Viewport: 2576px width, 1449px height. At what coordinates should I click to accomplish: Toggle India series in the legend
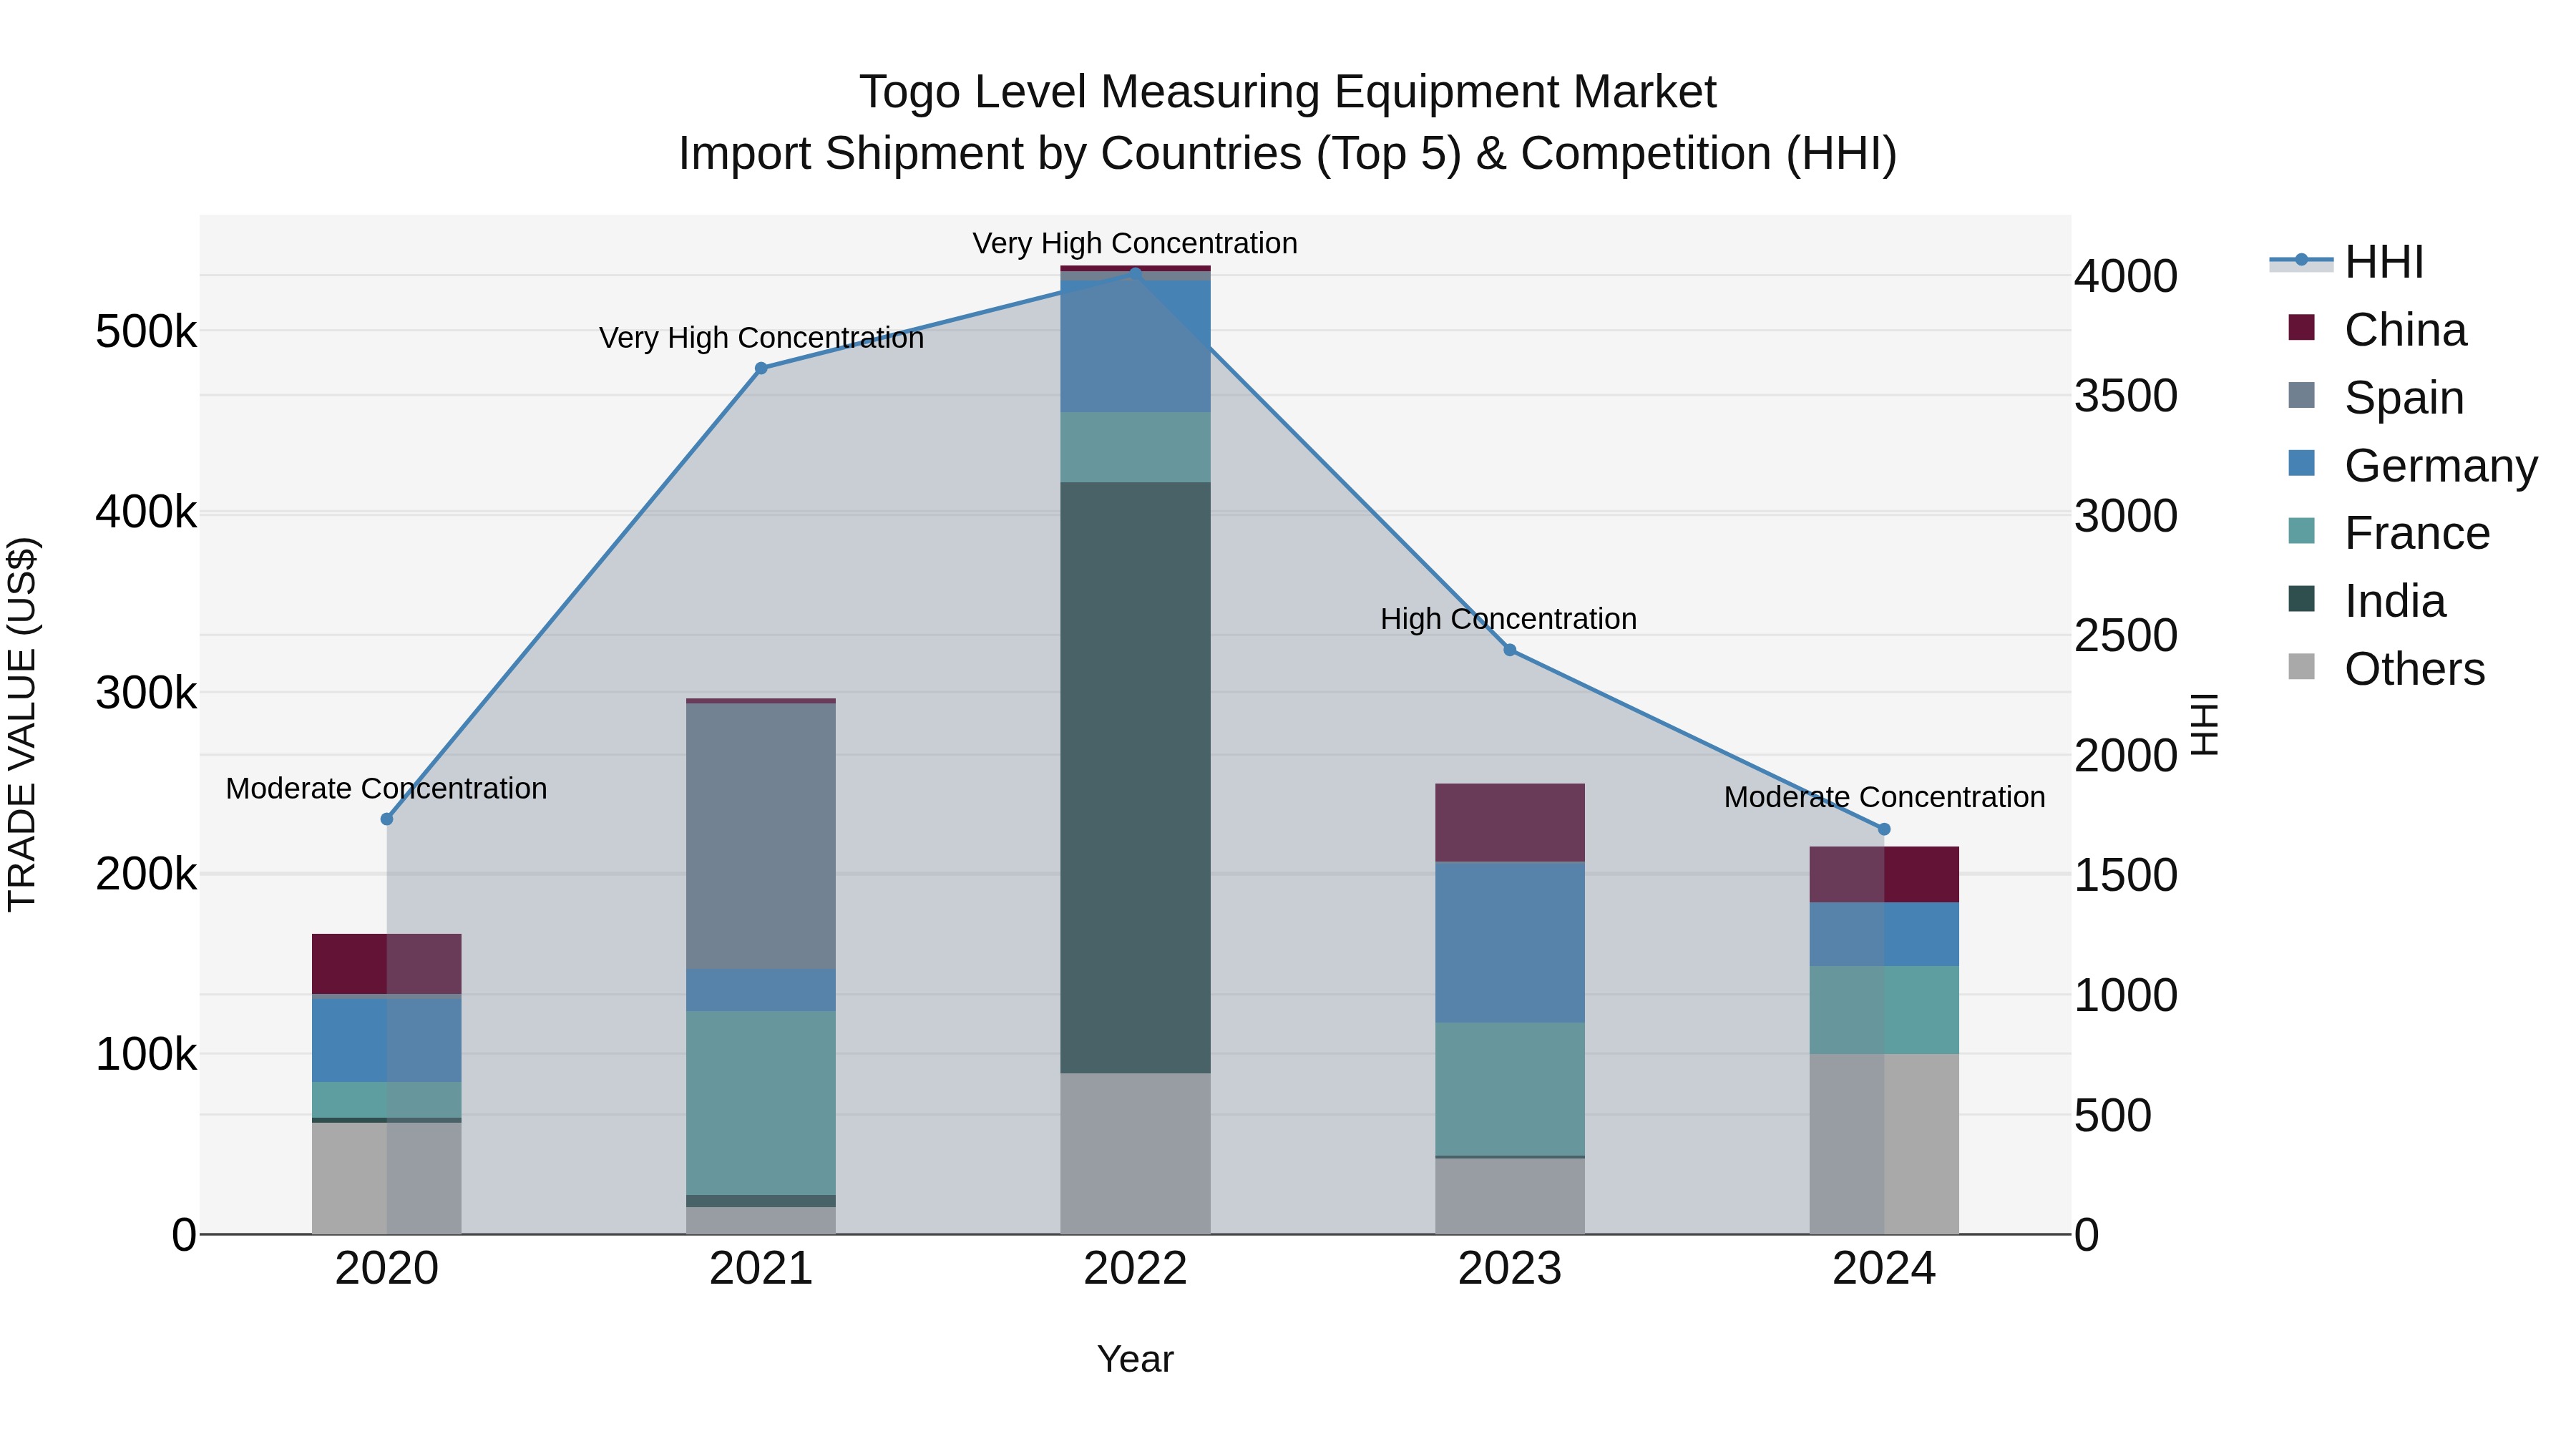pyautogui.click(x=2366, y=601)
